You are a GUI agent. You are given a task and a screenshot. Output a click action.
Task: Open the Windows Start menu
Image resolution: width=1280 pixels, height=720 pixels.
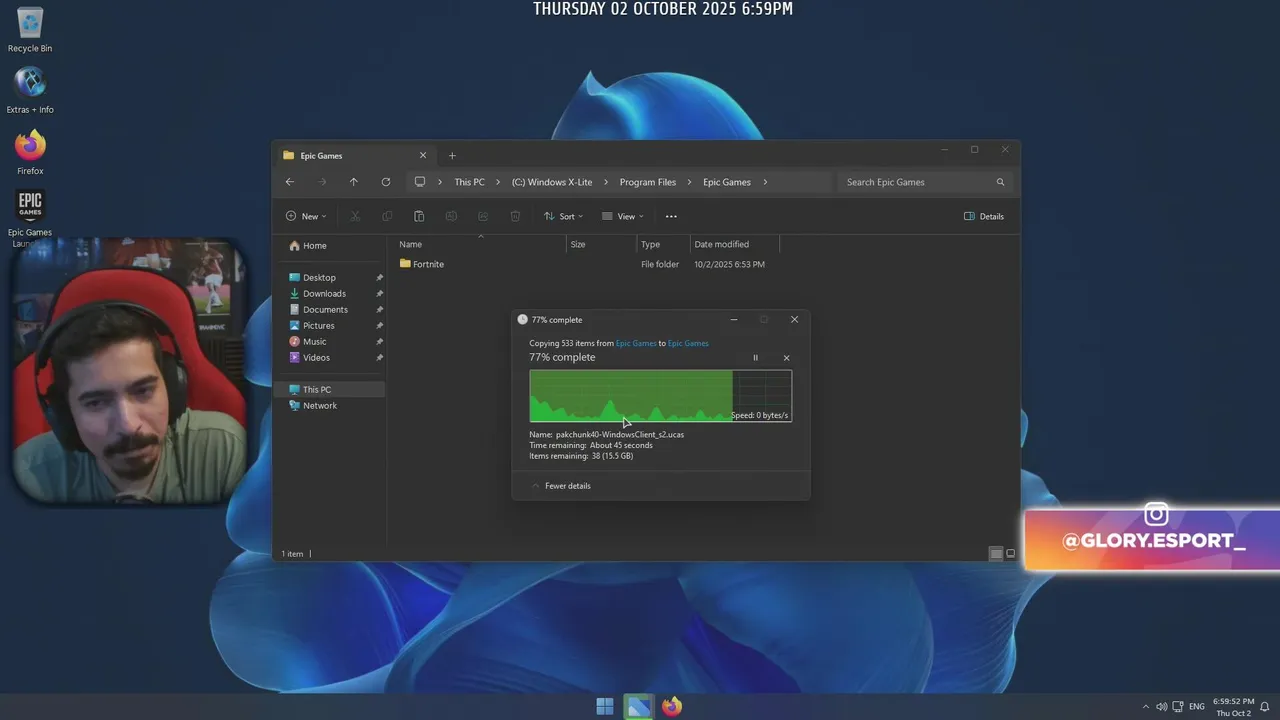pyautogui.click(x=605, y=706)
